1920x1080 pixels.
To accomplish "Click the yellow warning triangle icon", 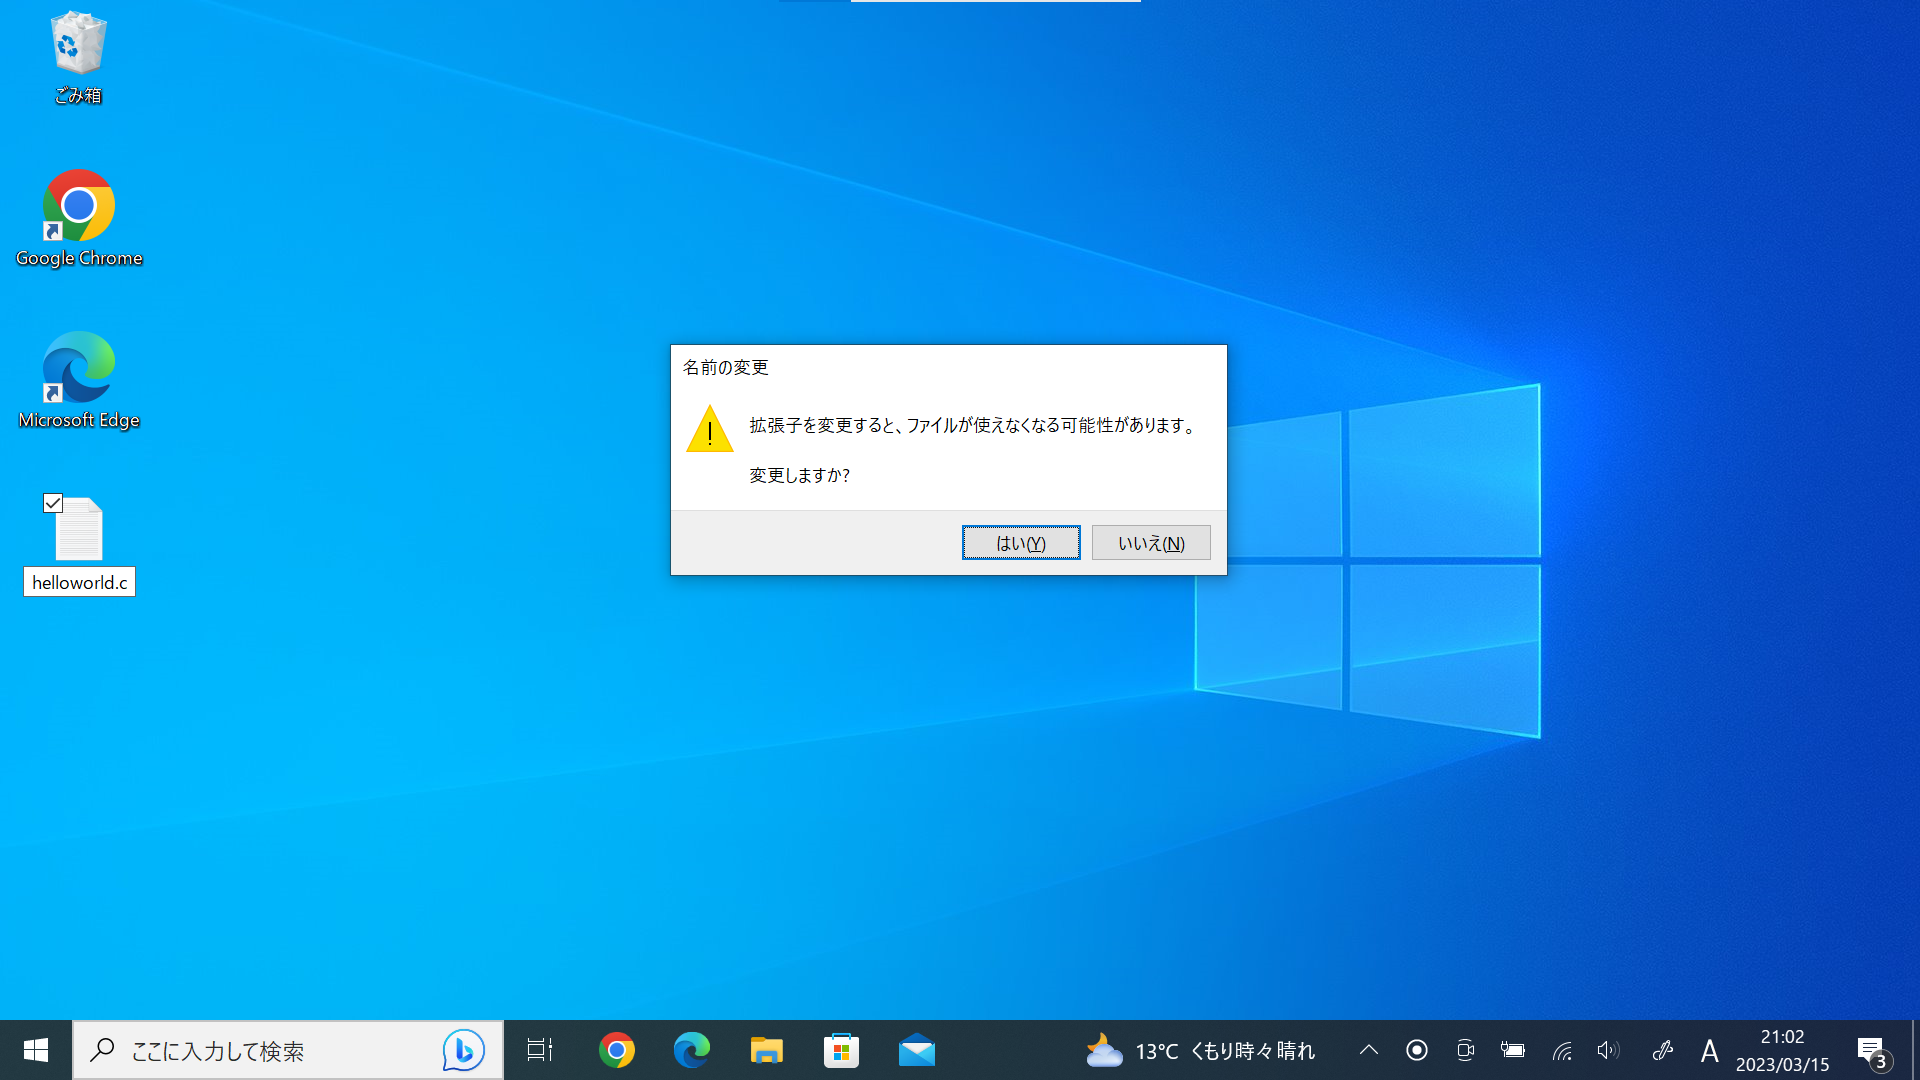I will pyautogui.click(x=710, y=429).
